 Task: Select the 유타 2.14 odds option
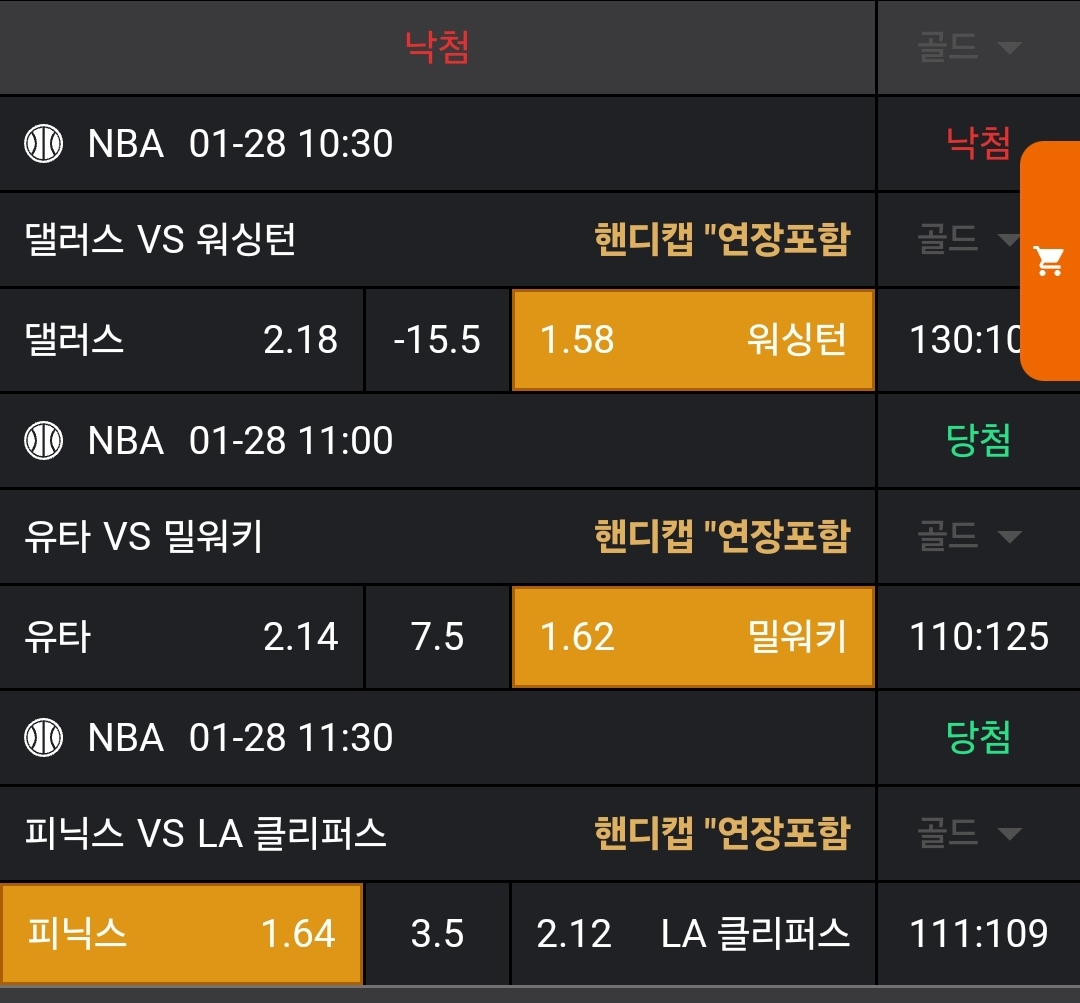[x=181, y=637]
